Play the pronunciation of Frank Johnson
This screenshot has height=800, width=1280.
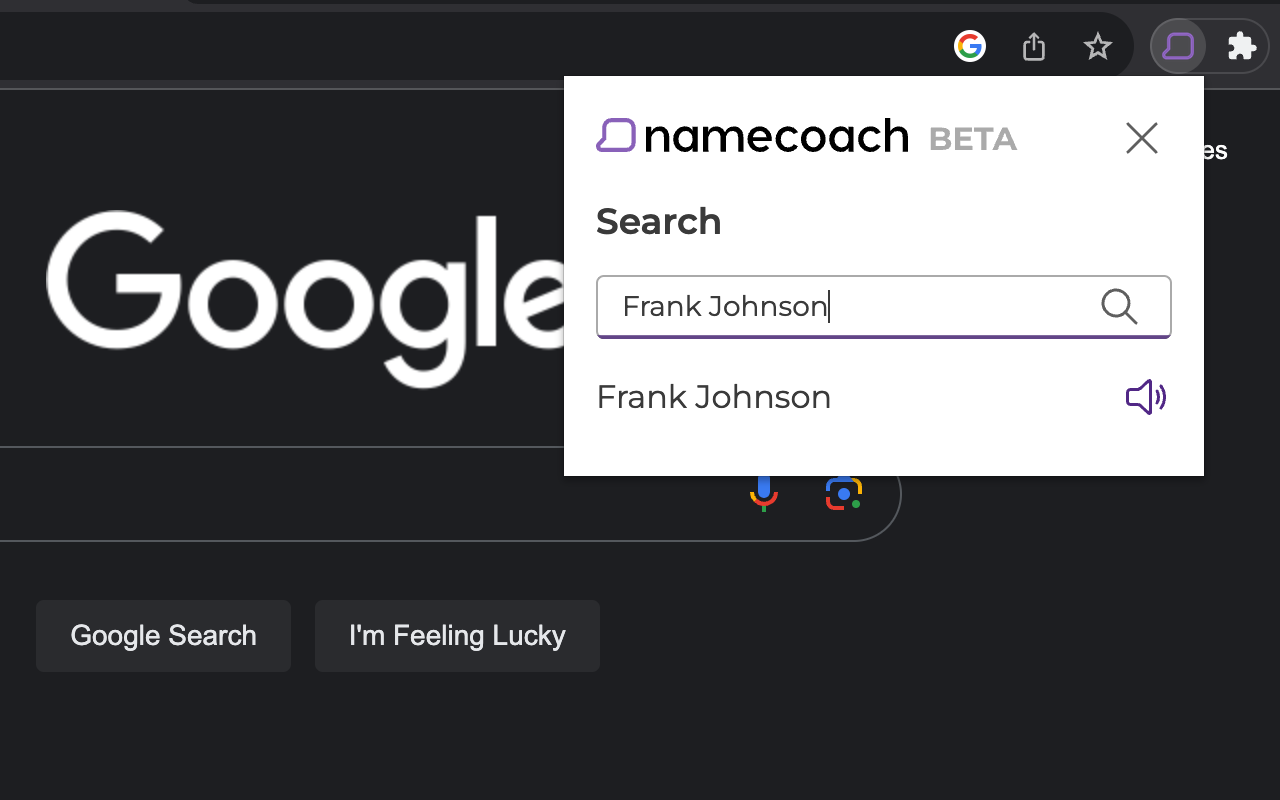point(1145,397)
